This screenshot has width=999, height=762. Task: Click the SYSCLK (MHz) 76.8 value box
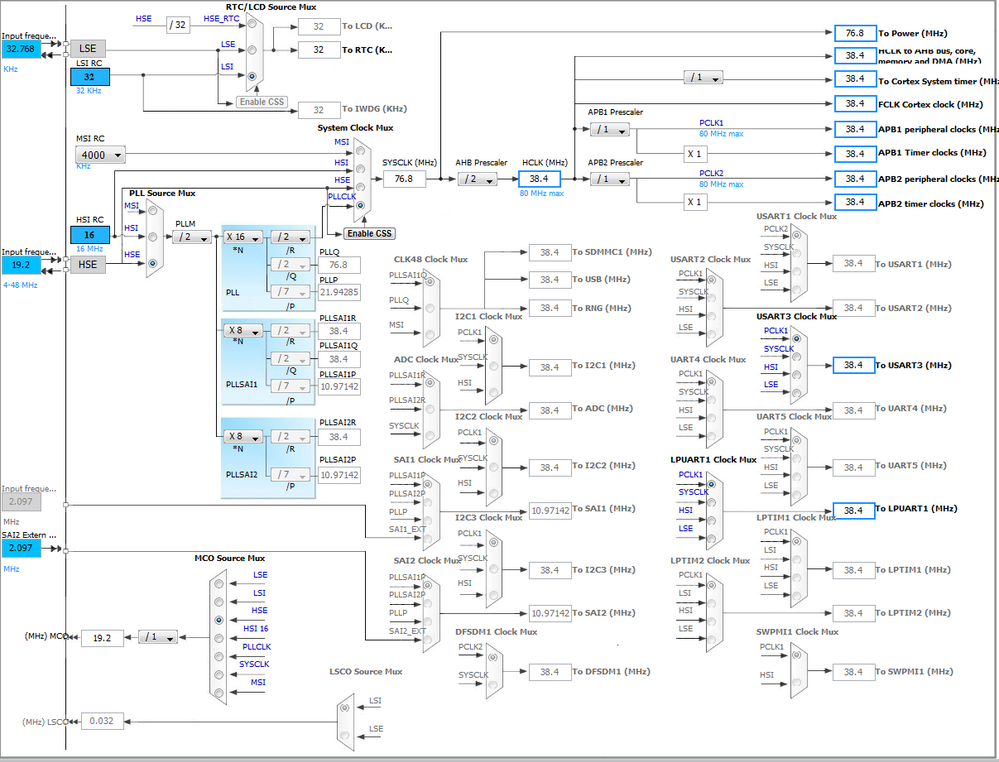404,179
